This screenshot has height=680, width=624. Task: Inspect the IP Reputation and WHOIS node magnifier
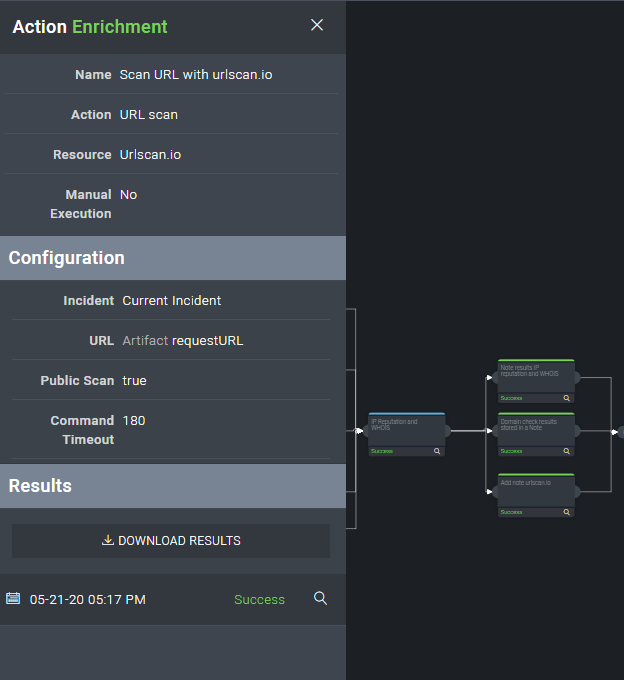[x=437, y=451]
